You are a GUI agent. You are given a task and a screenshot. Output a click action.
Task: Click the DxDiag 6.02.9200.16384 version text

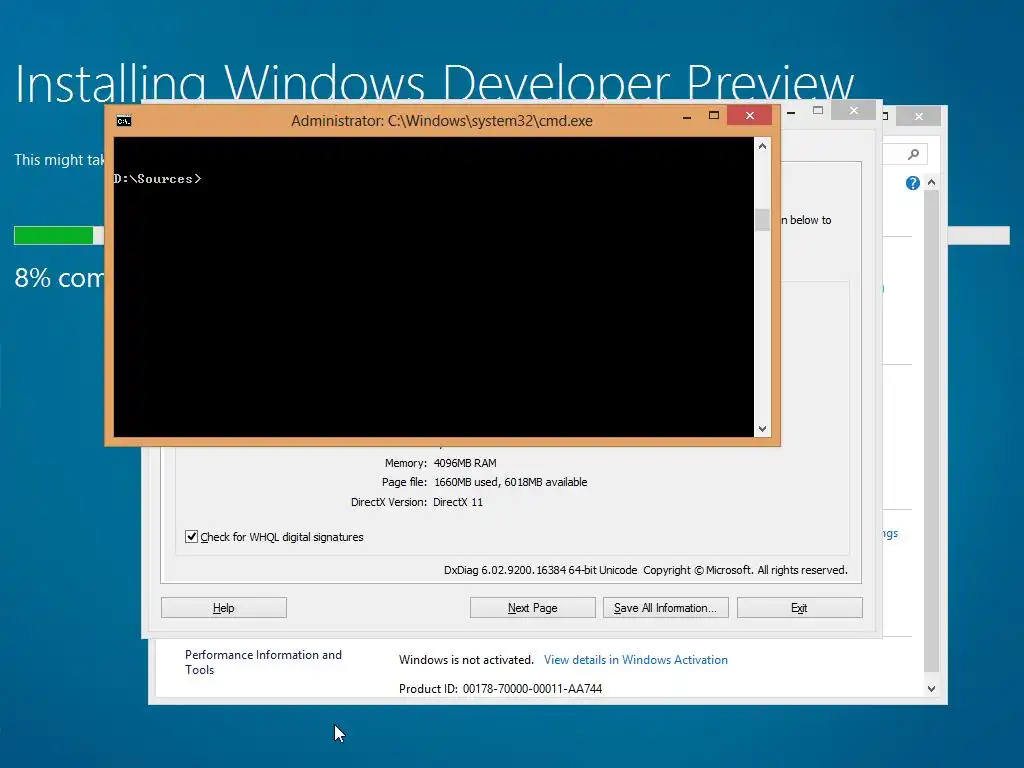[540, 570]
